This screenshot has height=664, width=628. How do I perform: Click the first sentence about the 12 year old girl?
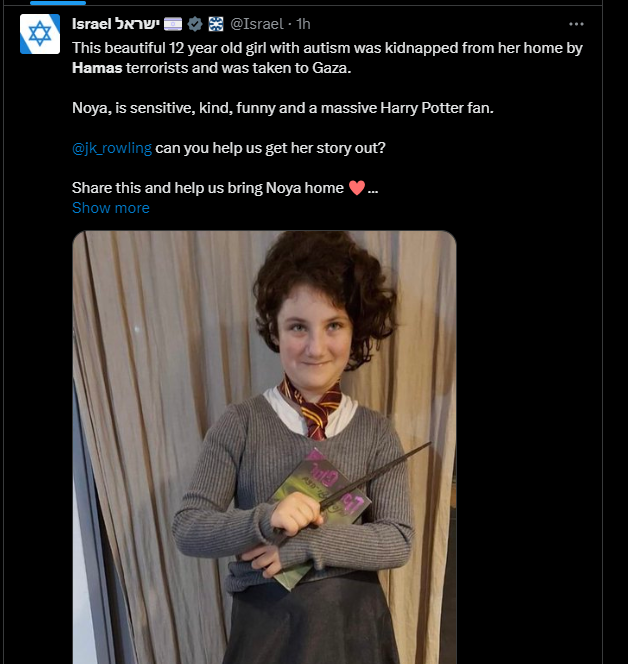[x=327, y=58]
